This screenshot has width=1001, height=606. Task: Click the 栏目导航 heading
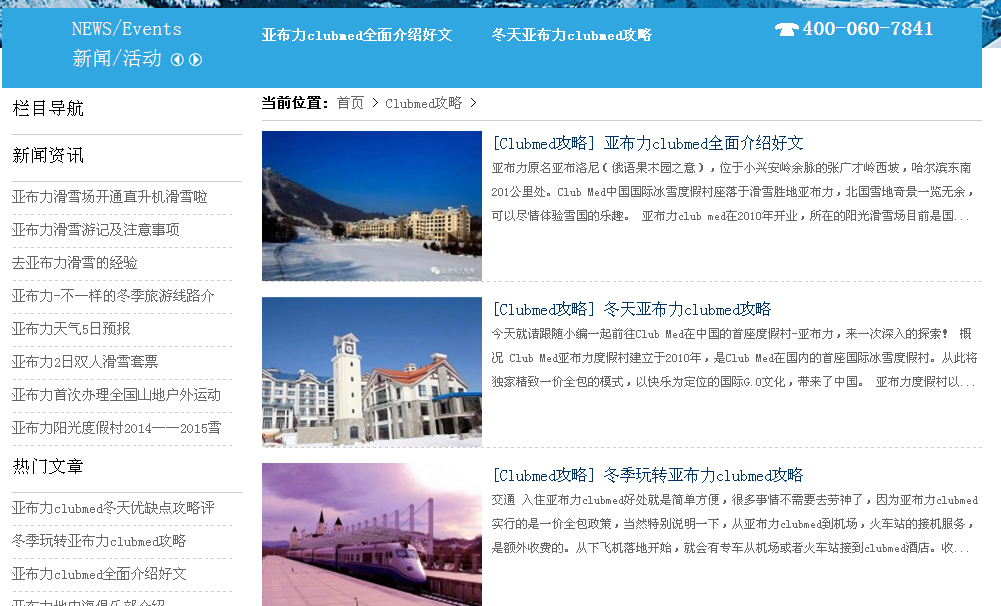pos(48,109)
